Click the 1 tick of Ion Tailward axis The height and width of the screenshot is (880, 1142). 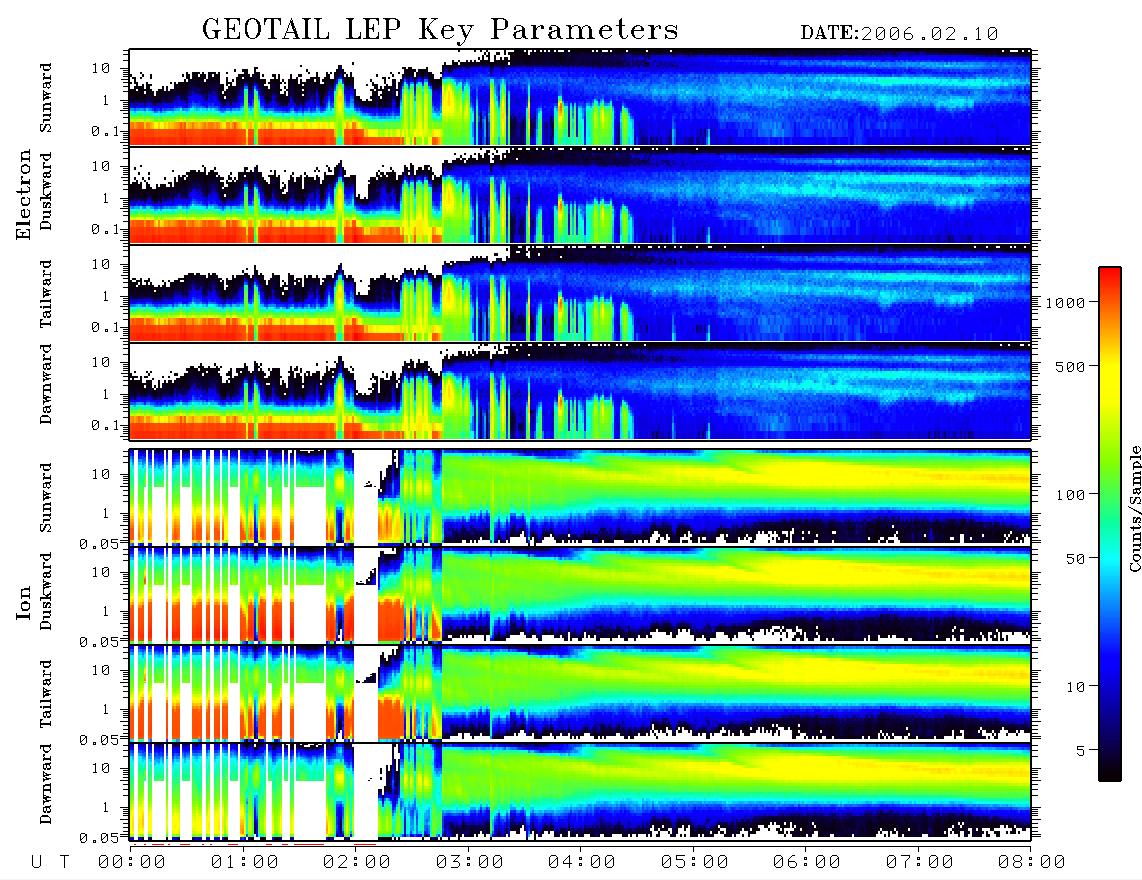click(x=106, y=709)
